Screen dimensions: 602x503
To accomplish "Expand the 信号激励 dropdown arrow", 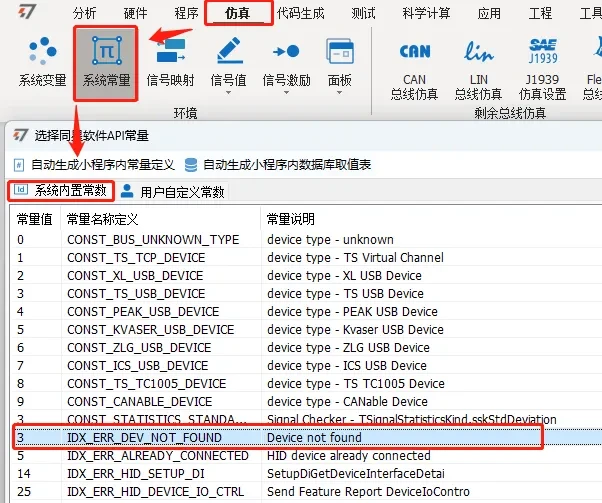I will point(286,93).
